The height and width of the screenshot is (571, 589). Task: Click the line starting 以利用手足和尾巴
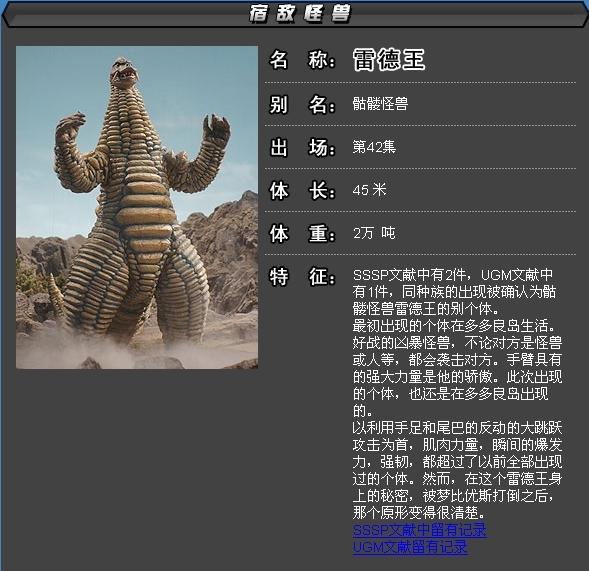coord(457,427)
